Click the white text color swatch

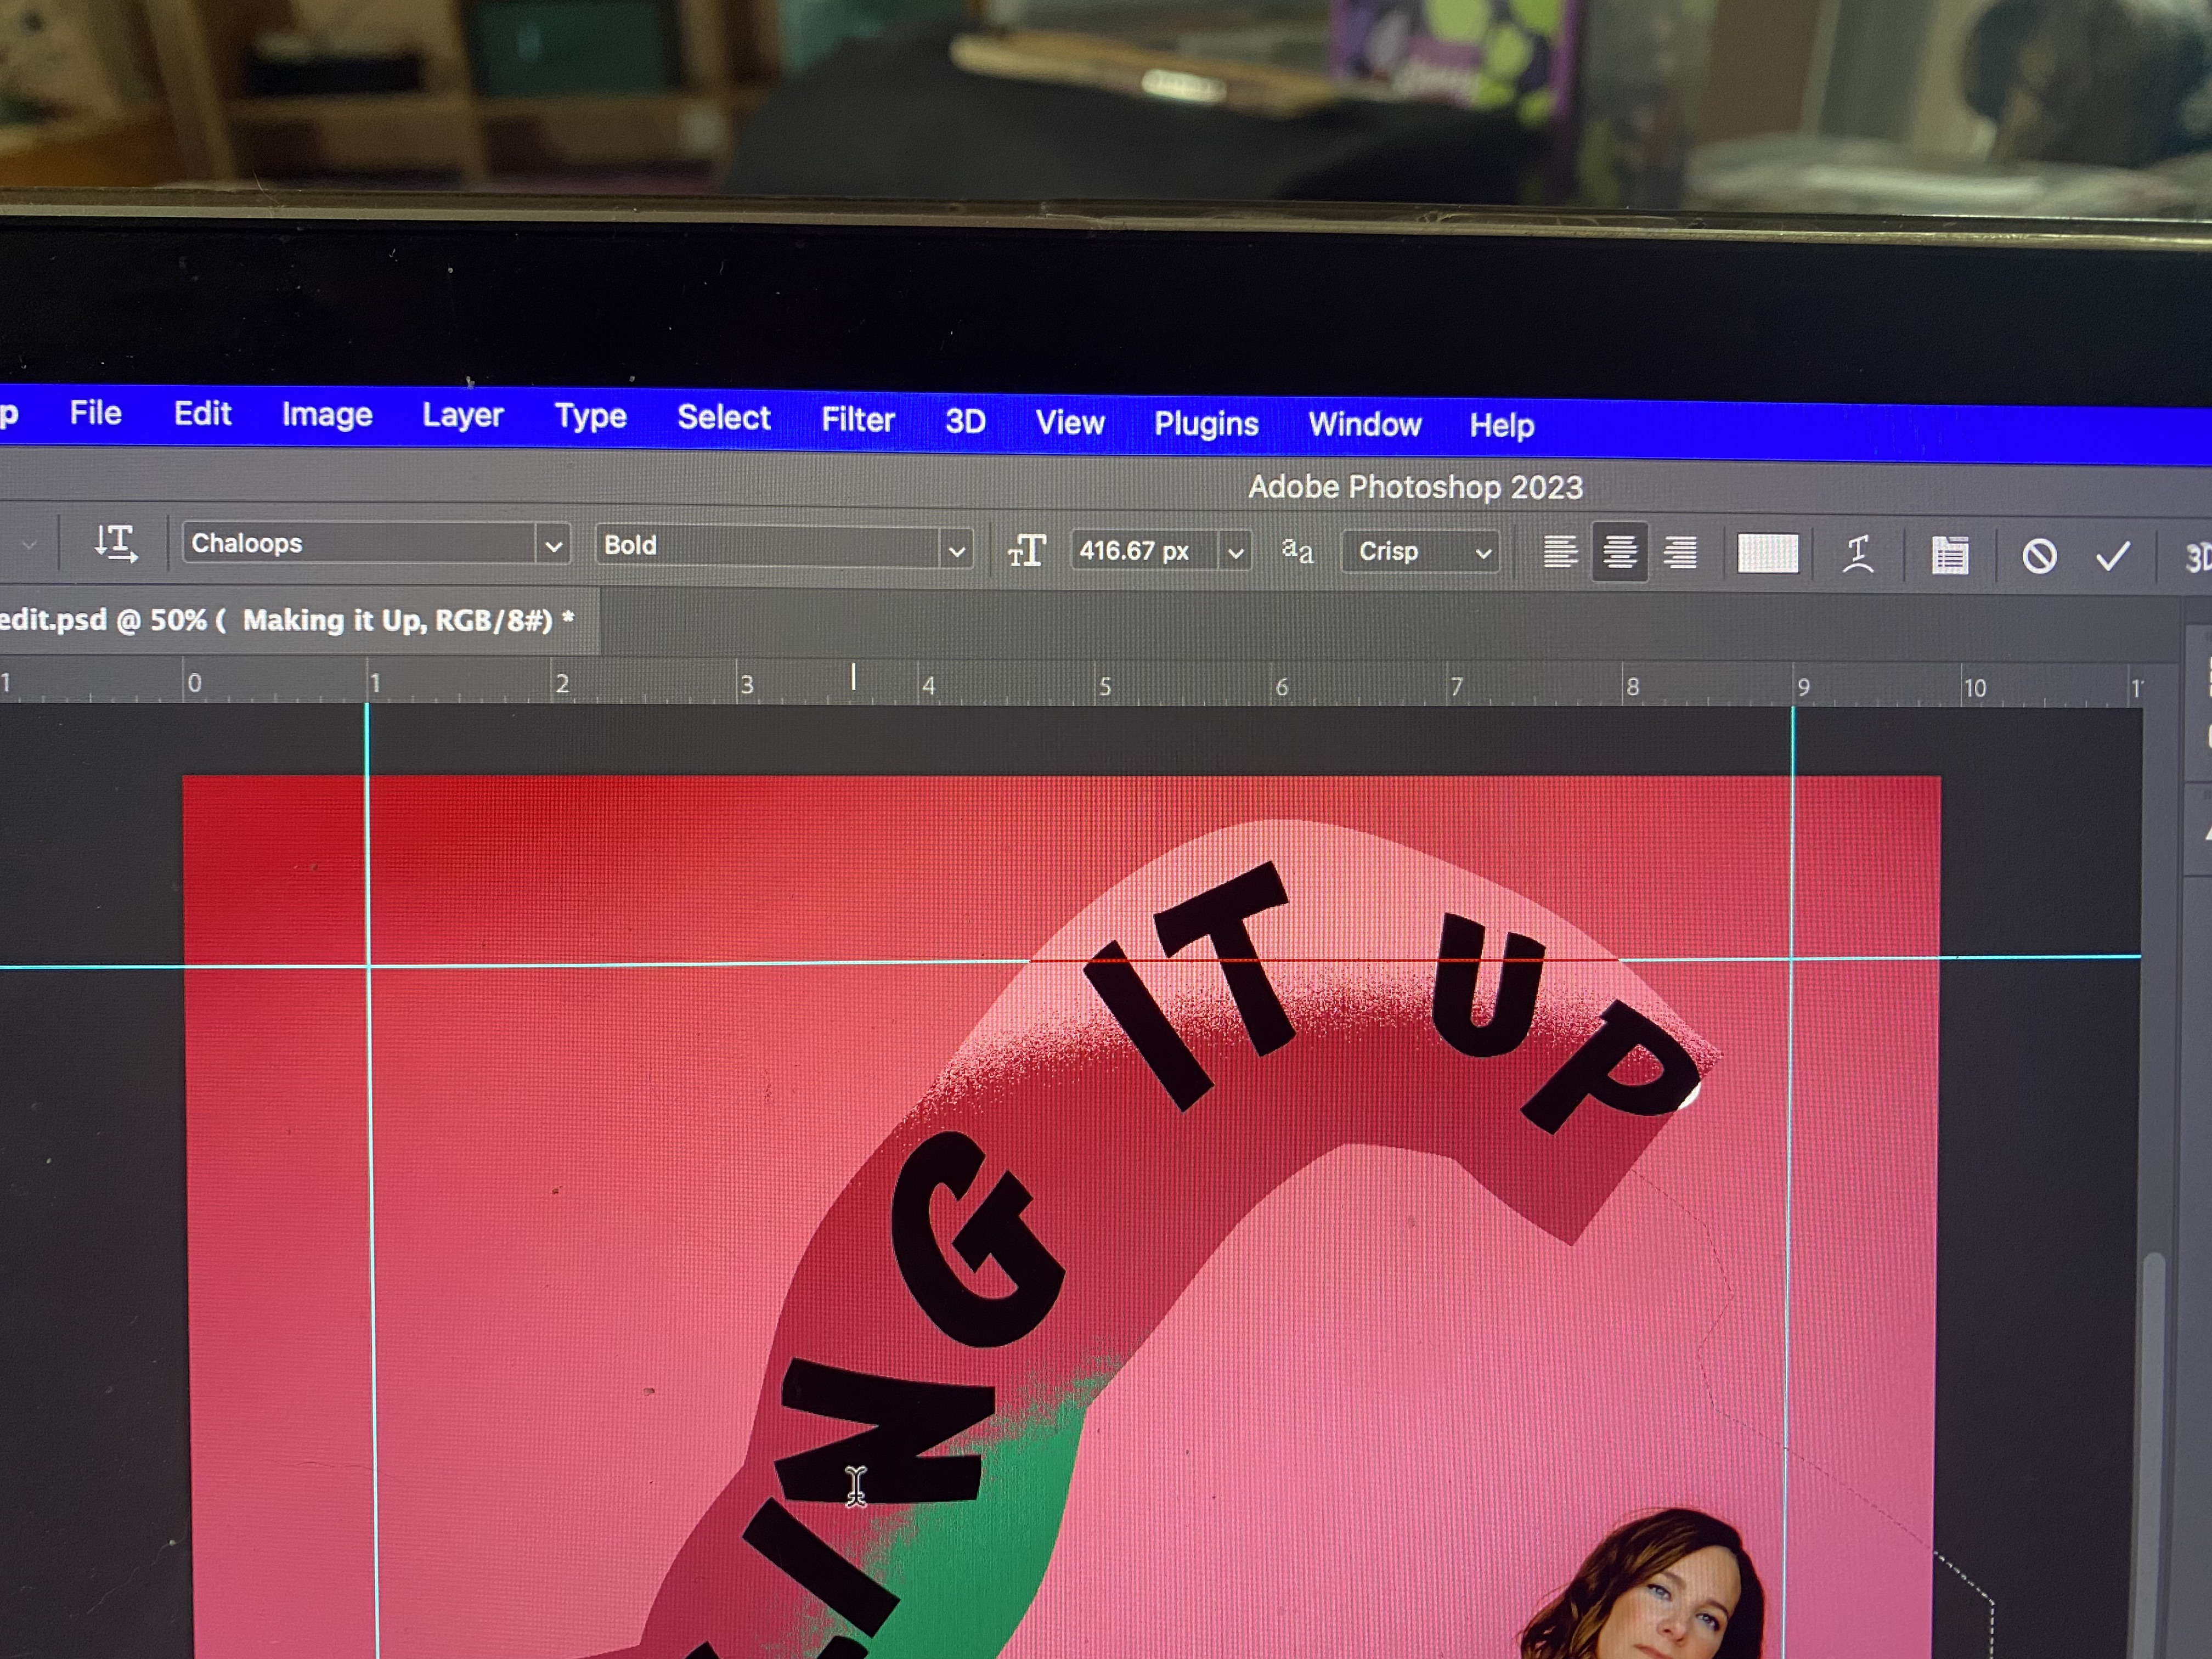coord(1767,553)
